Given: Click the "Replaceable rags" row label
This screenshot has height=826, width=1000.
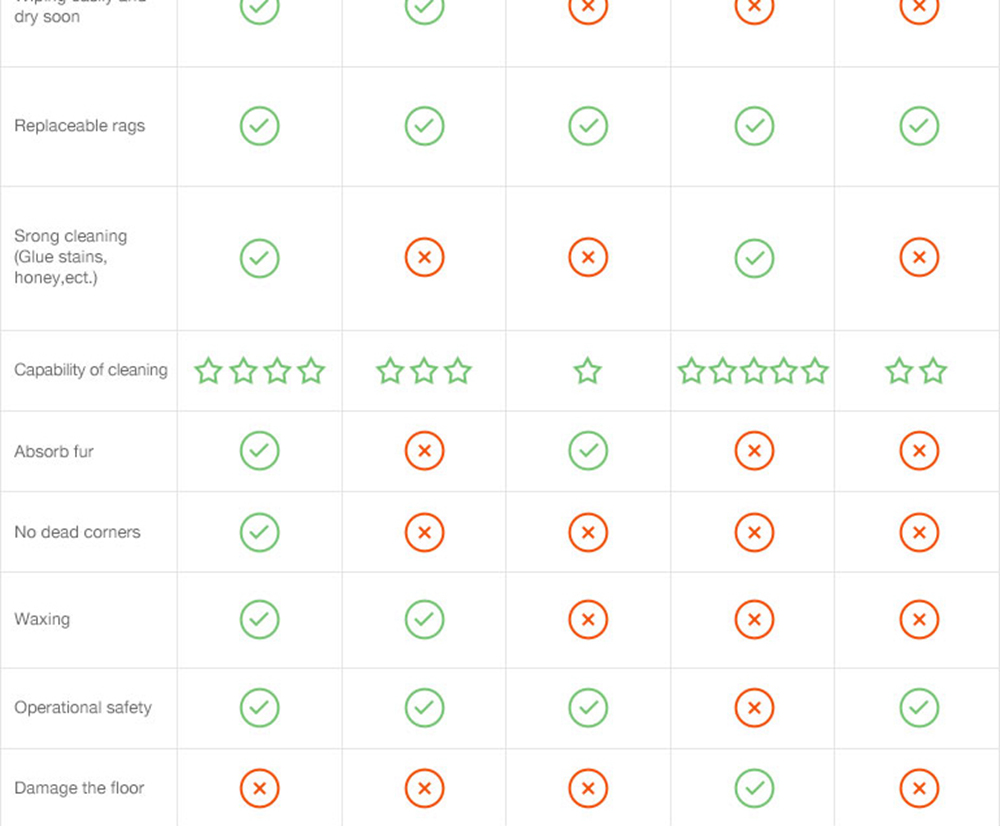Looking at the screenshot, I should (79, 126).
